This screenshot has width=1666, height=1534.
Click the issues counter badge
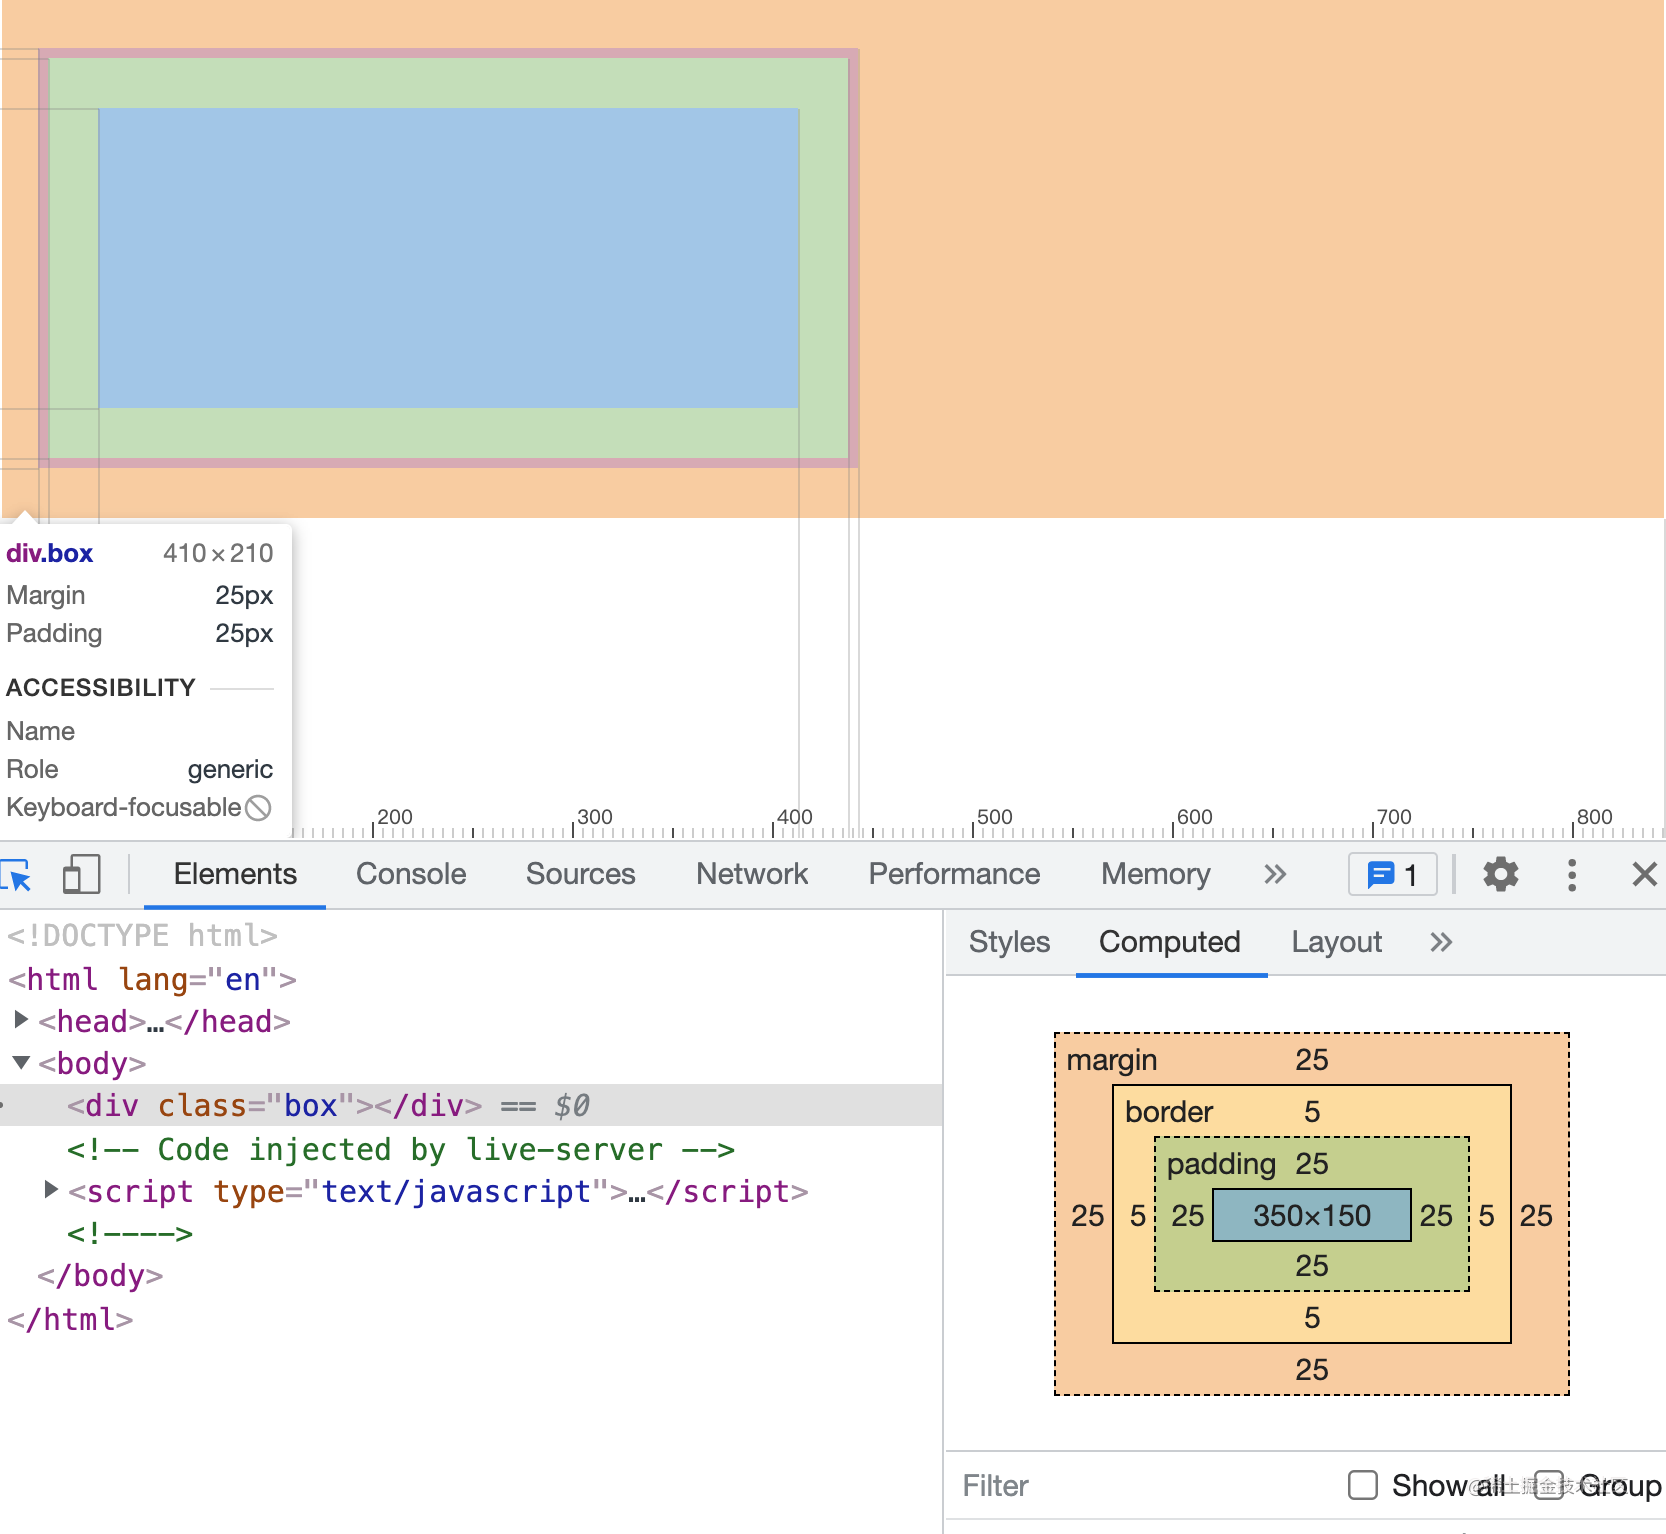1393,875
